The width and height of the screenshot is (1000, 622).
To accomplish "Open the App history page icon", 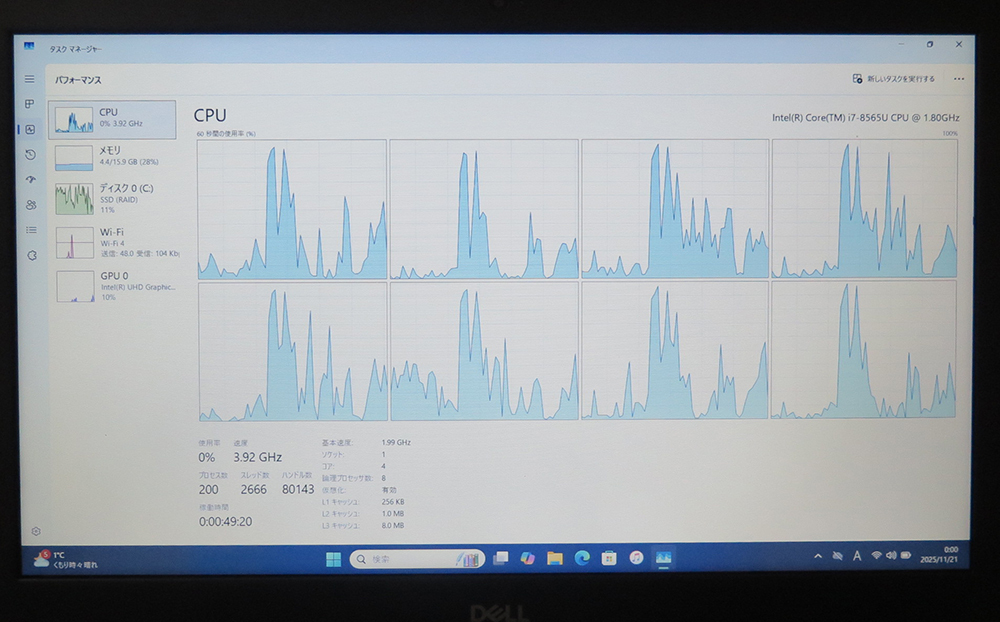I will tap(30, 154).
